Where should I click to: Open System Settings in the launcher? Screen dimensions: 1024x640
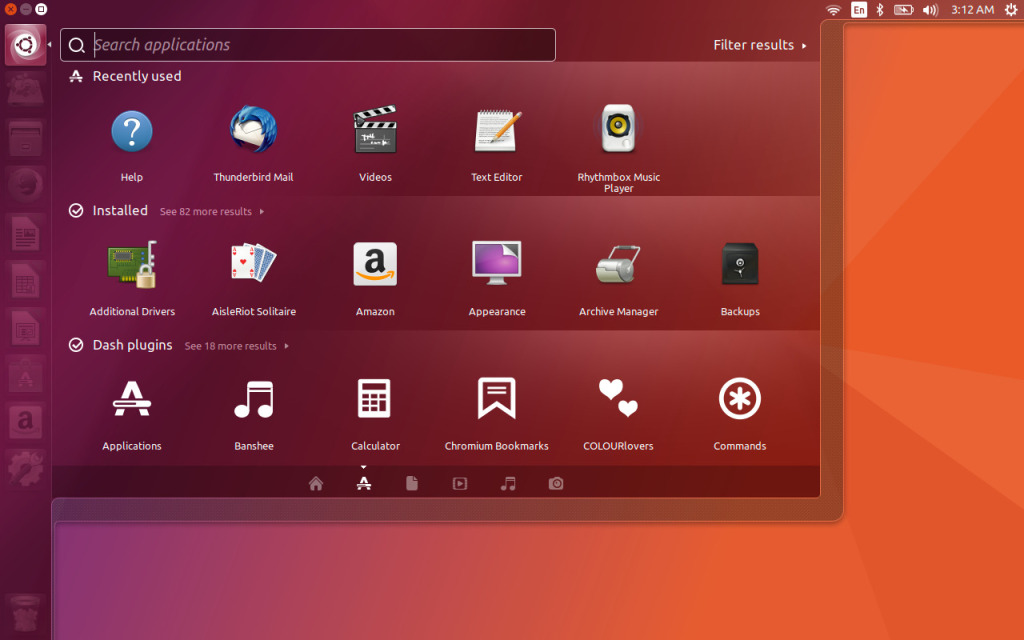(25, 468)
